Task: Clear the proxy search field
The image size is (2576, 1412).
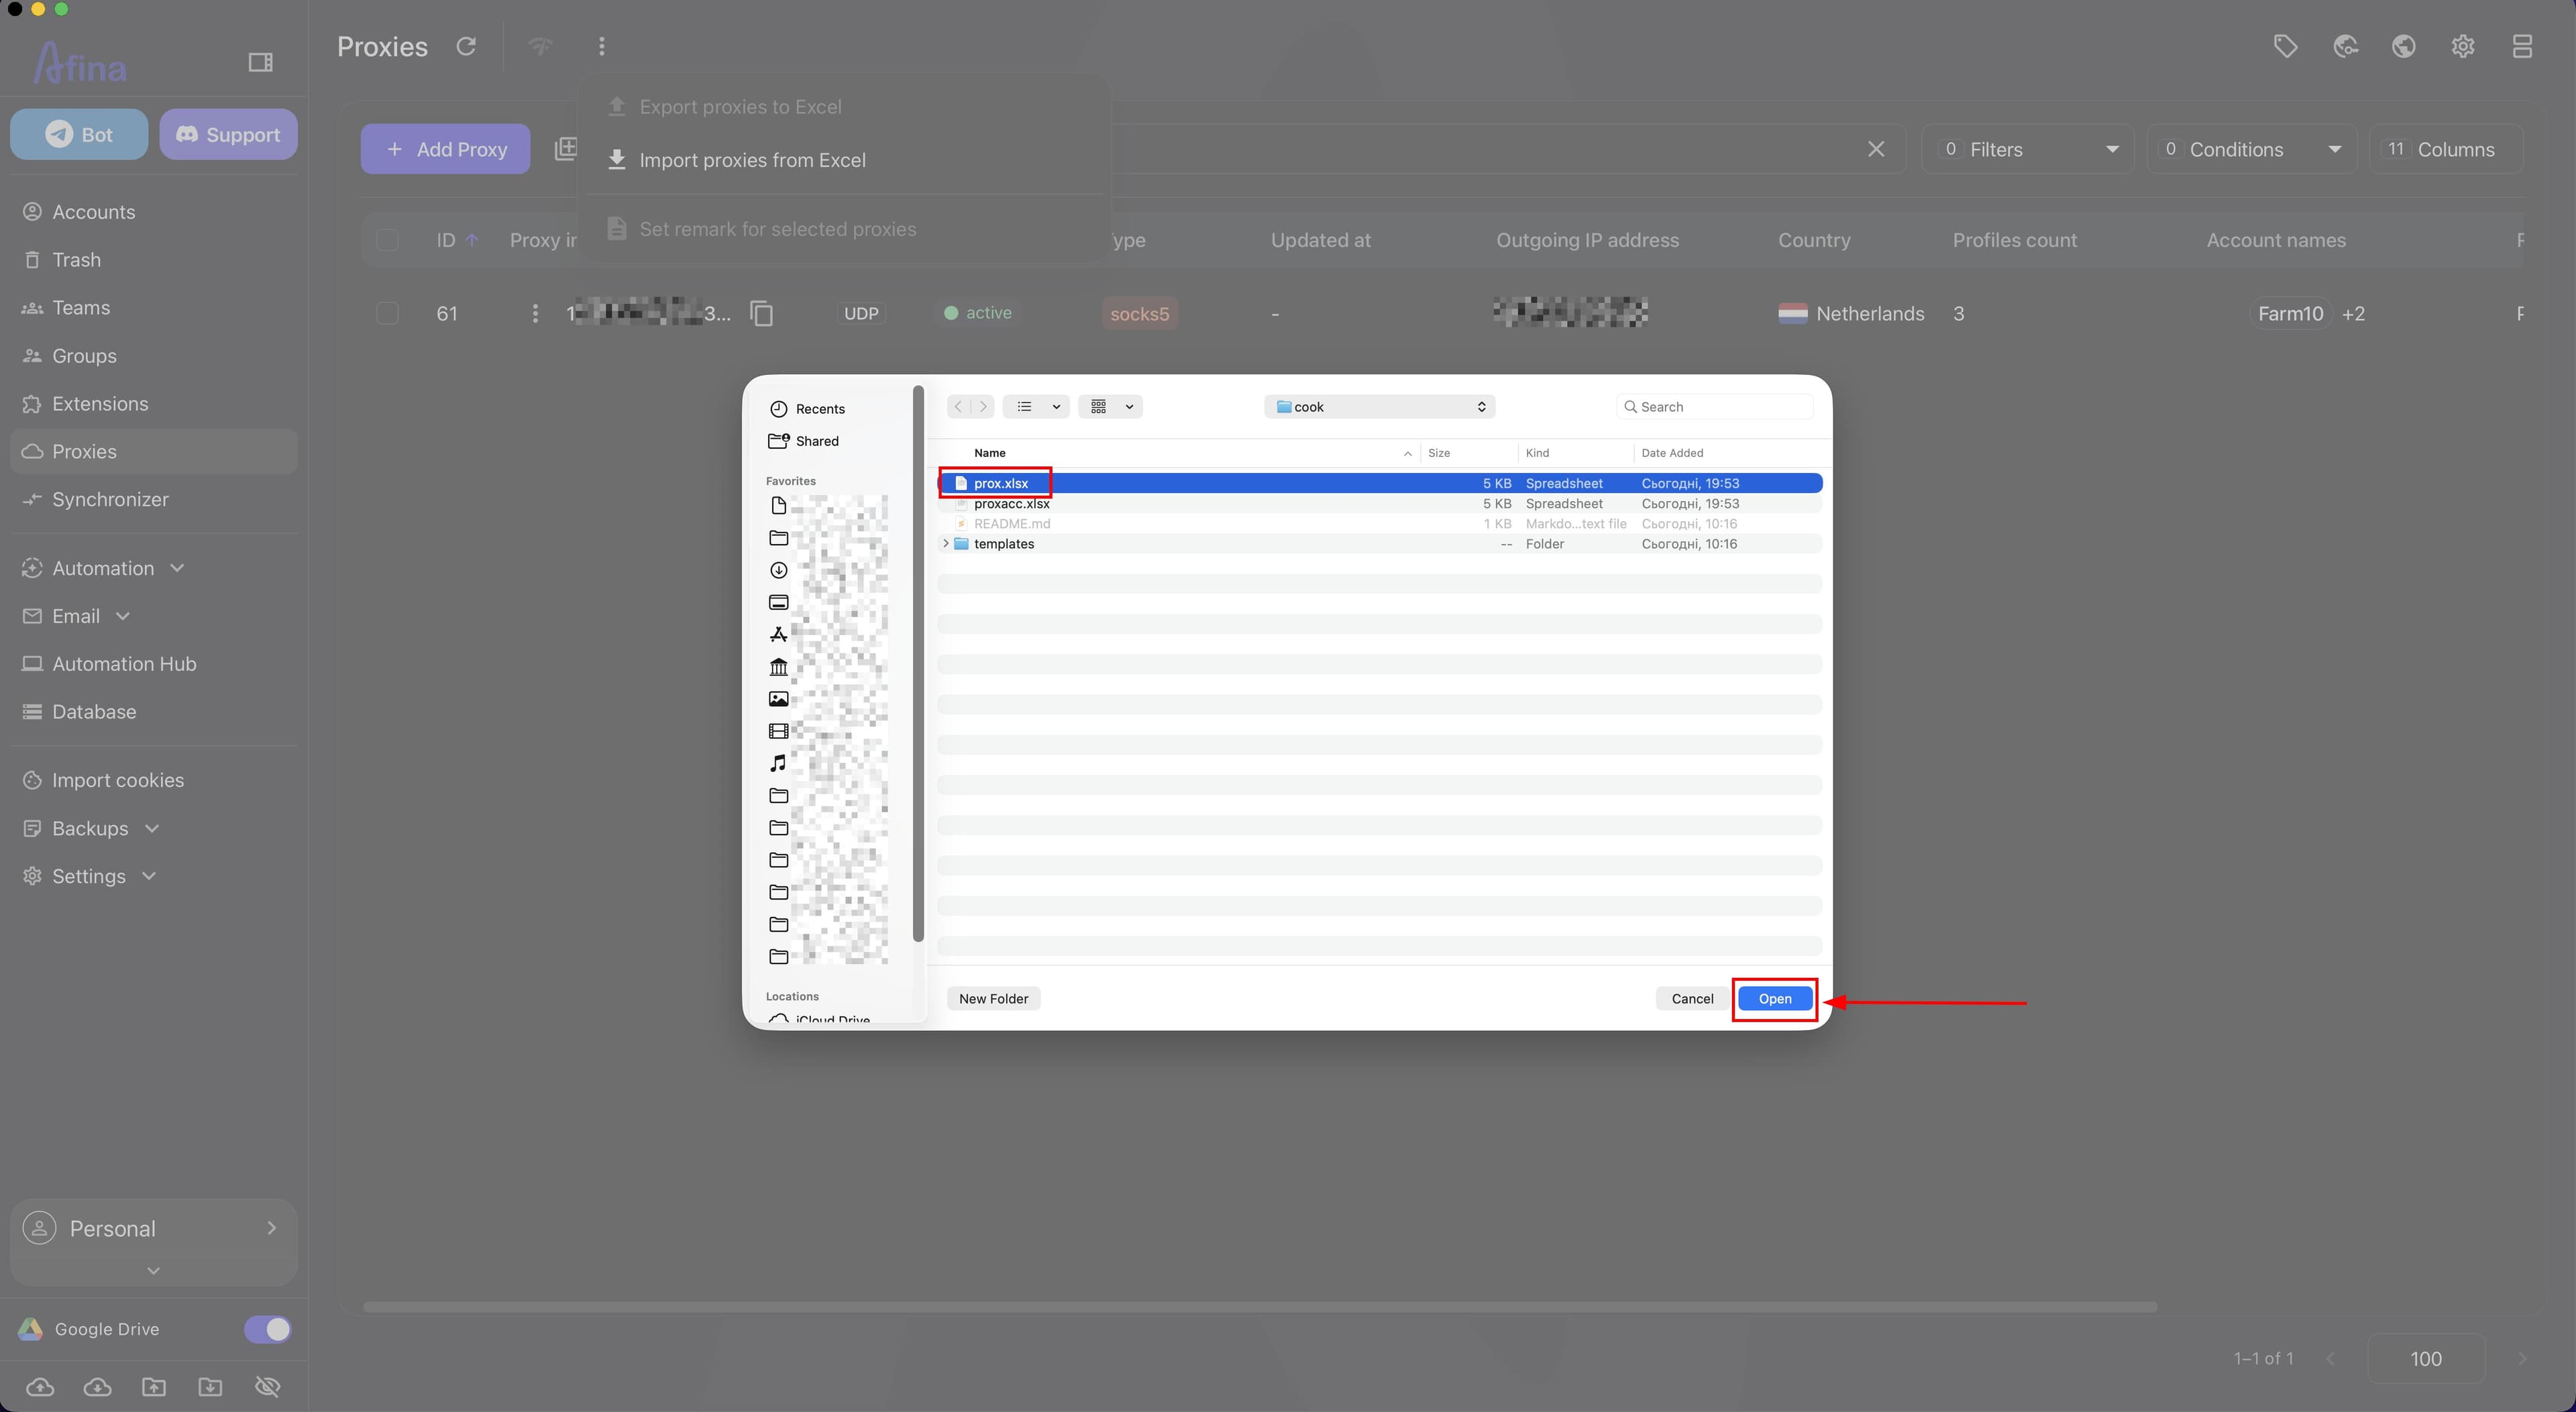Action: pos(1876,149)
